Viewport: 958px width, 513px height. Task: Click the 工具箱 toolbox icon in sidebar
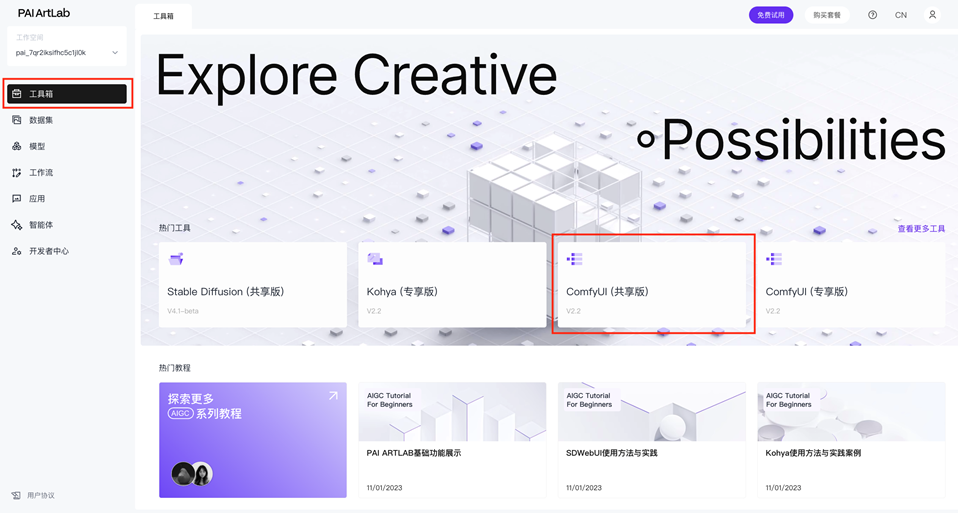click(16, 93)
